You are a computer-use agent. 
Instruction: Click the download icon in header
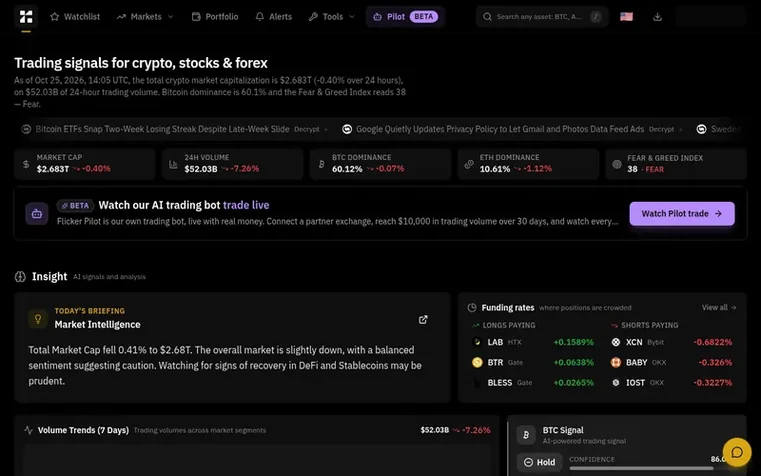(x=657, y=17)
